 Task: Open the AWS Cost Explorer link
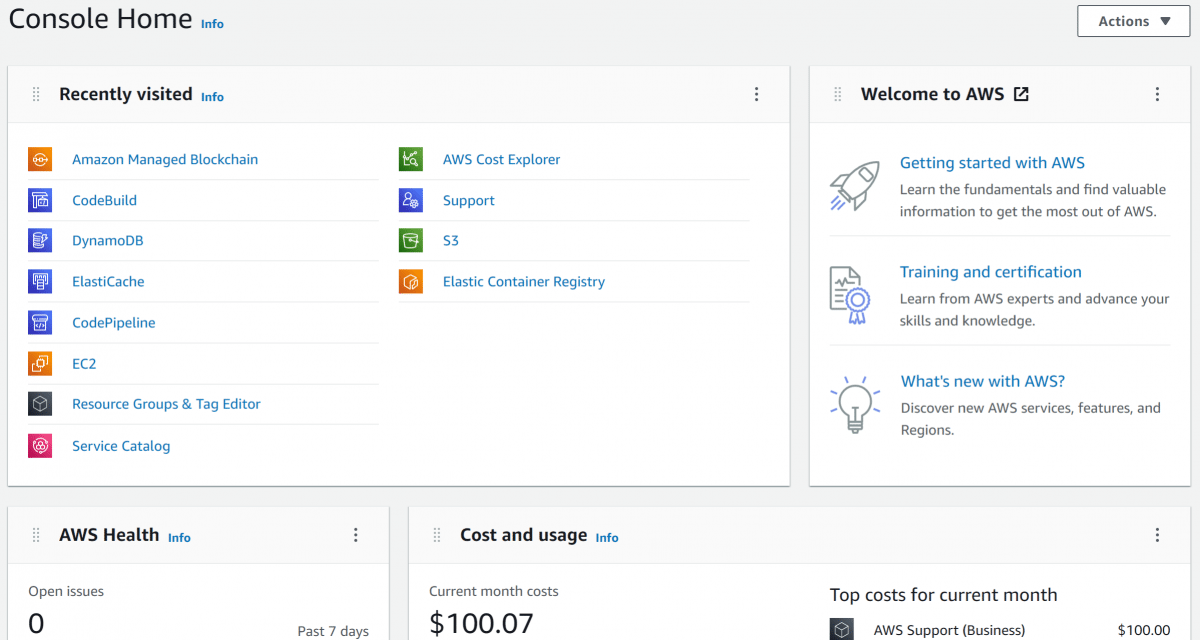[x=502, y=159]
